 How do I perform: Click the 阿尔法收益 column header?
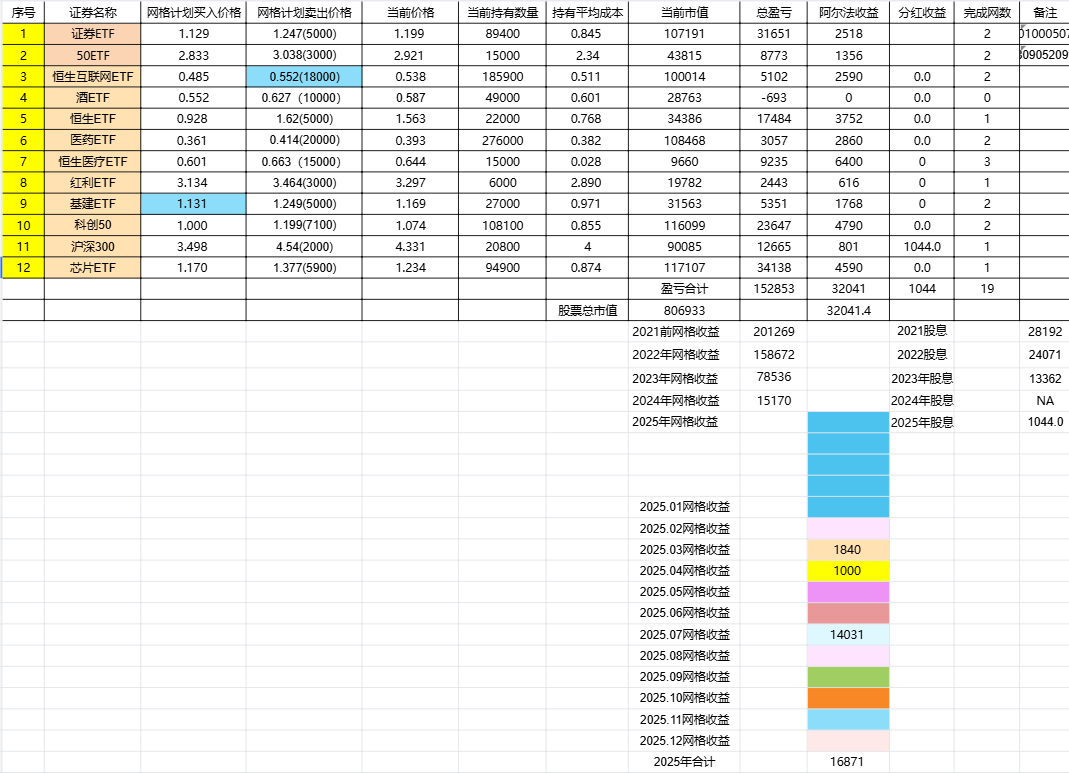[848, 13]
